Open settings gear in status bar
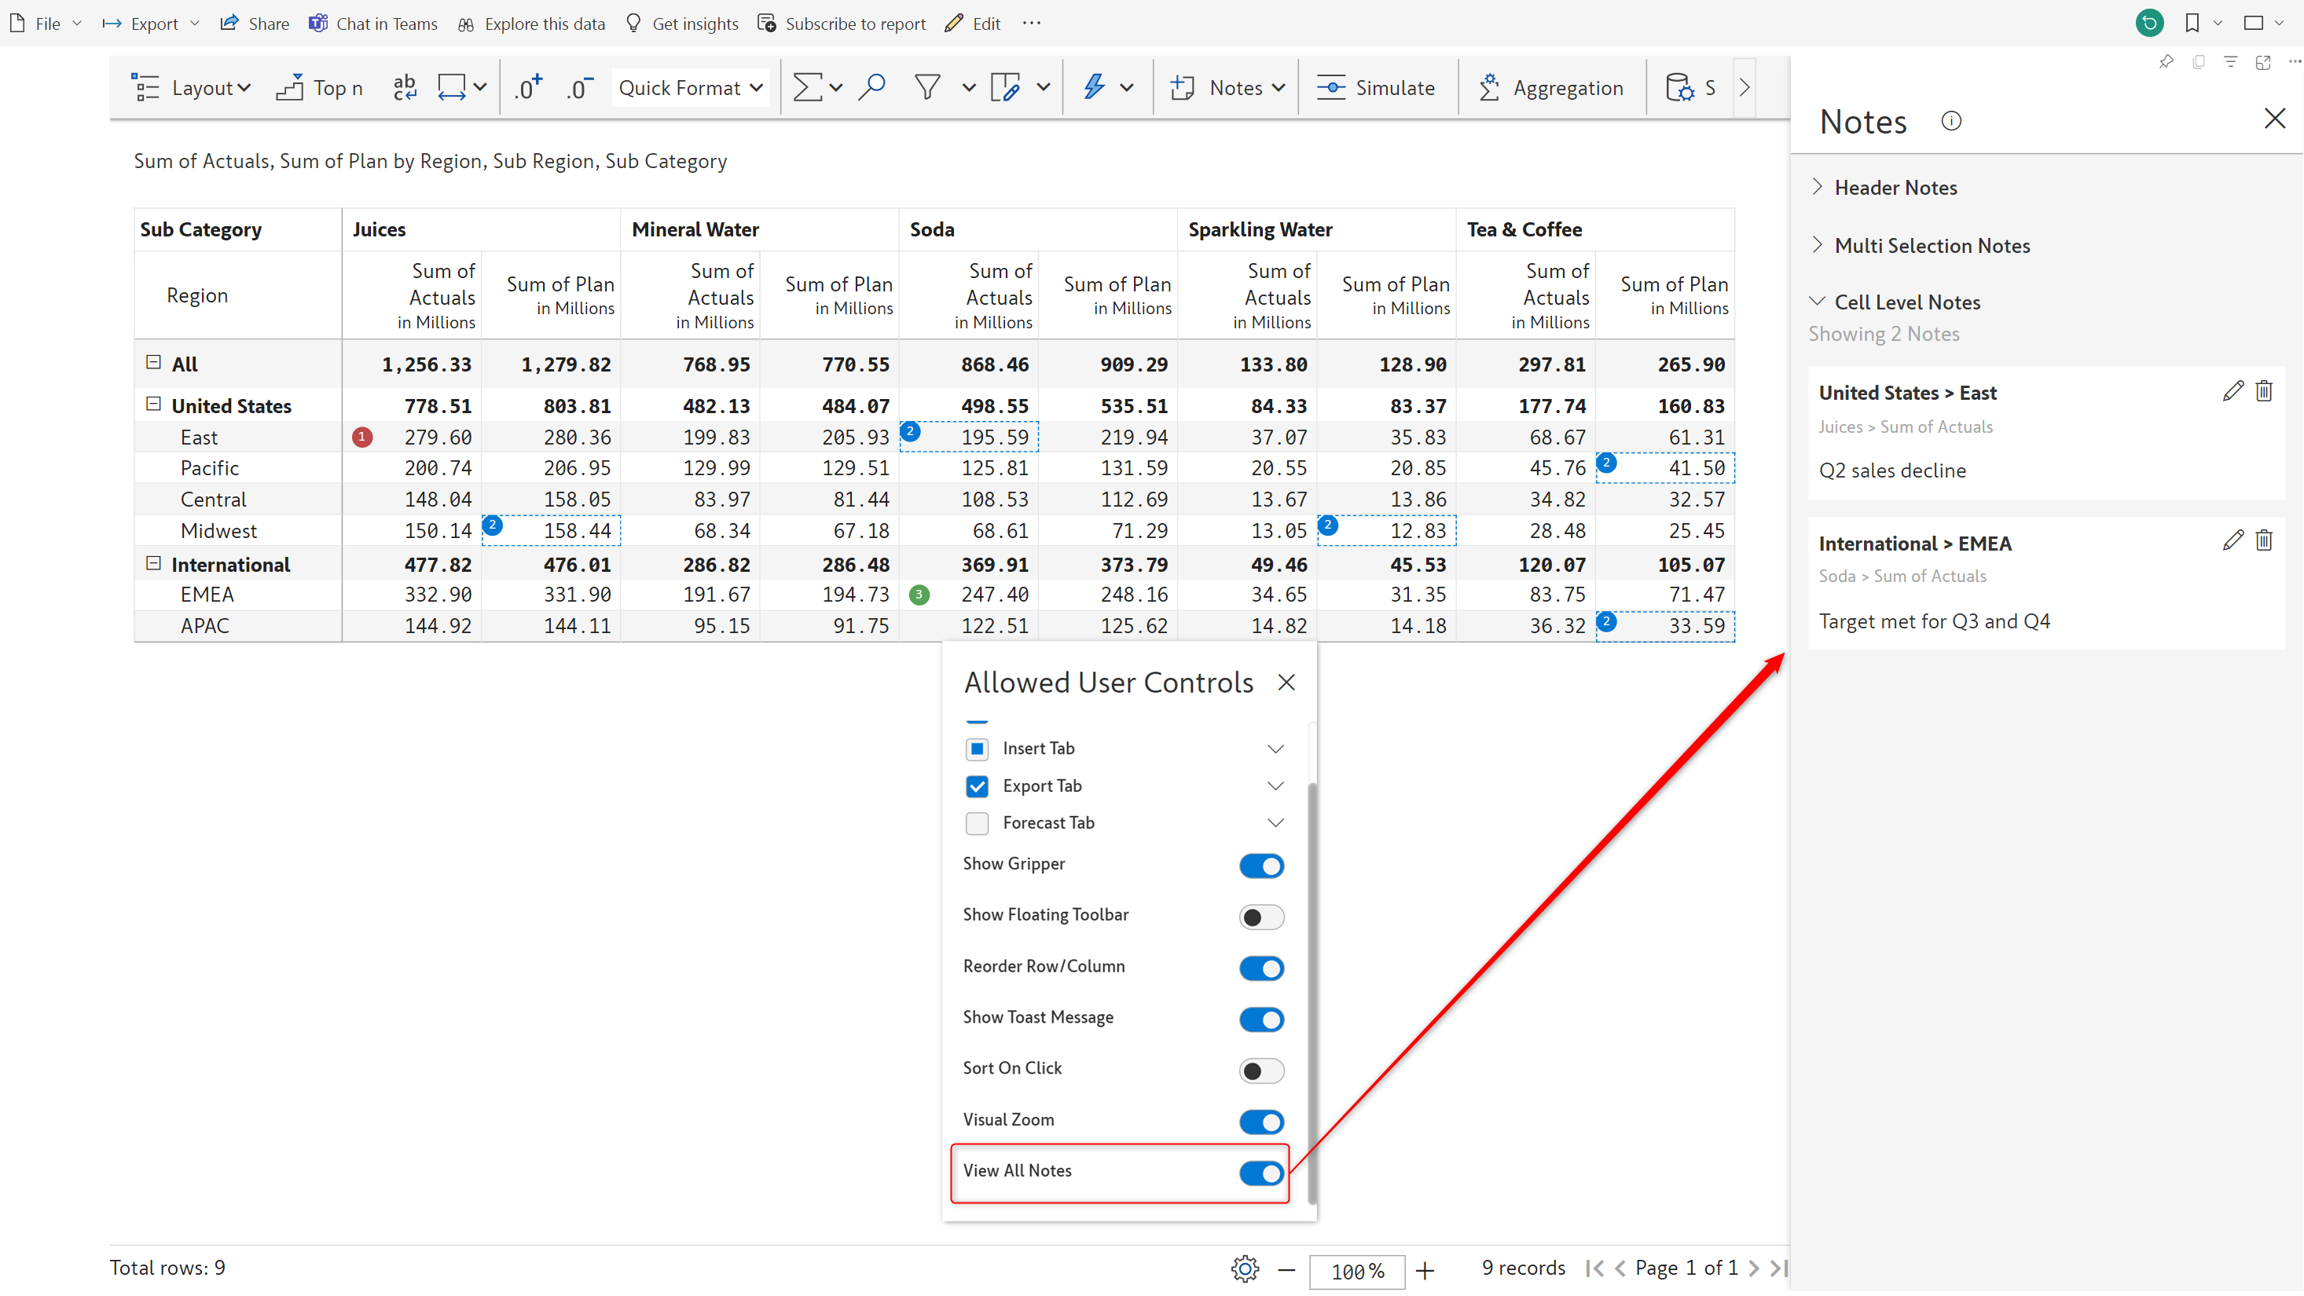The width and height of the screenshot is (2304, 1296). pos(1244,1270)
